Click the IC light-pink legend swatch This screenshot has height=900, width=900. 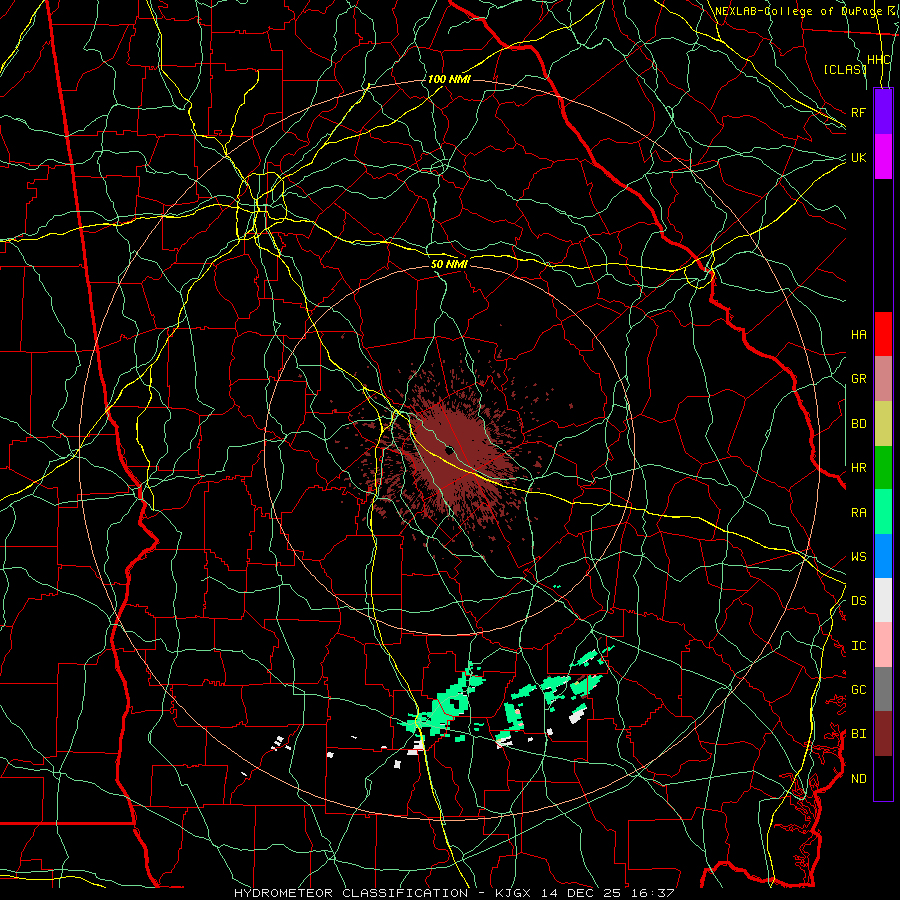(883, 645)
